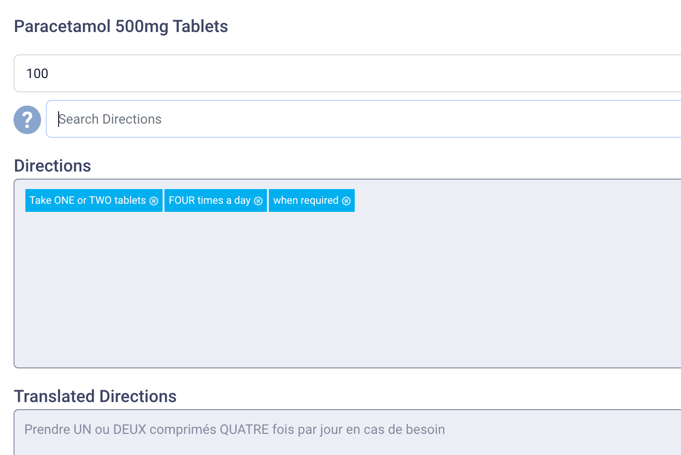The height and width of the screenshot is (455, 681).
Task: Click 'en cas de besoin' in the translation
Action: pyautogui.click(x=393, y=430)
